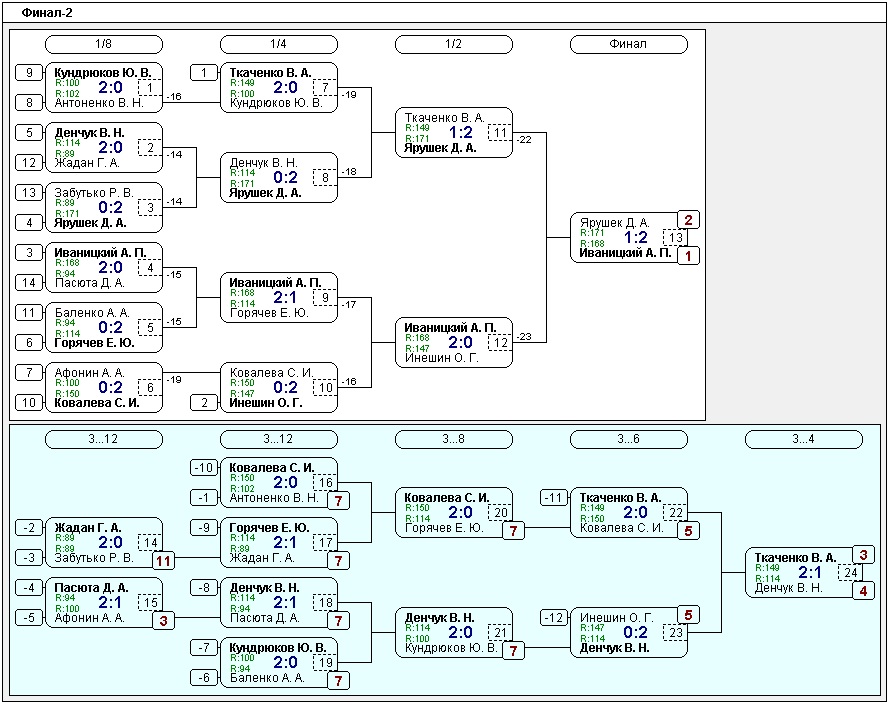Click loser-slot box -4 beside Пасюта
890x707 pixels.
(x=29, y=588)
